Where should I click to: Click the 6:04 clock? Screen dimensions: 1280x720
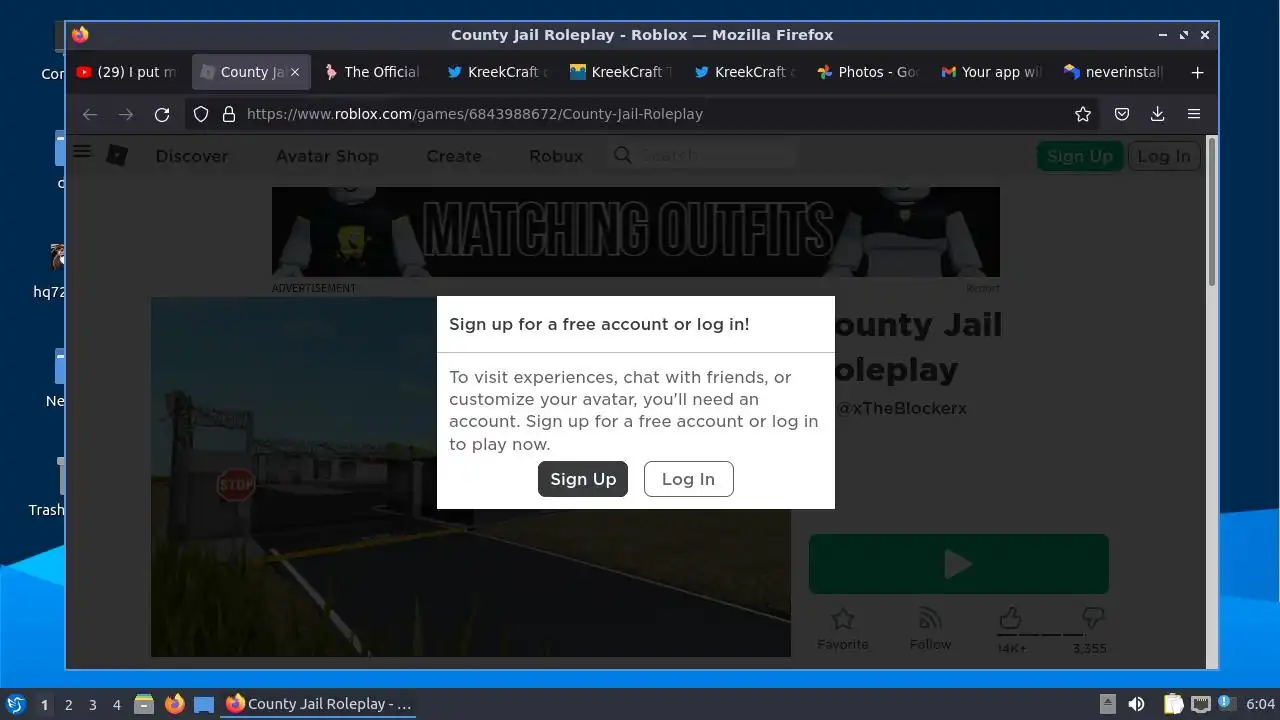coord(1261,704)
